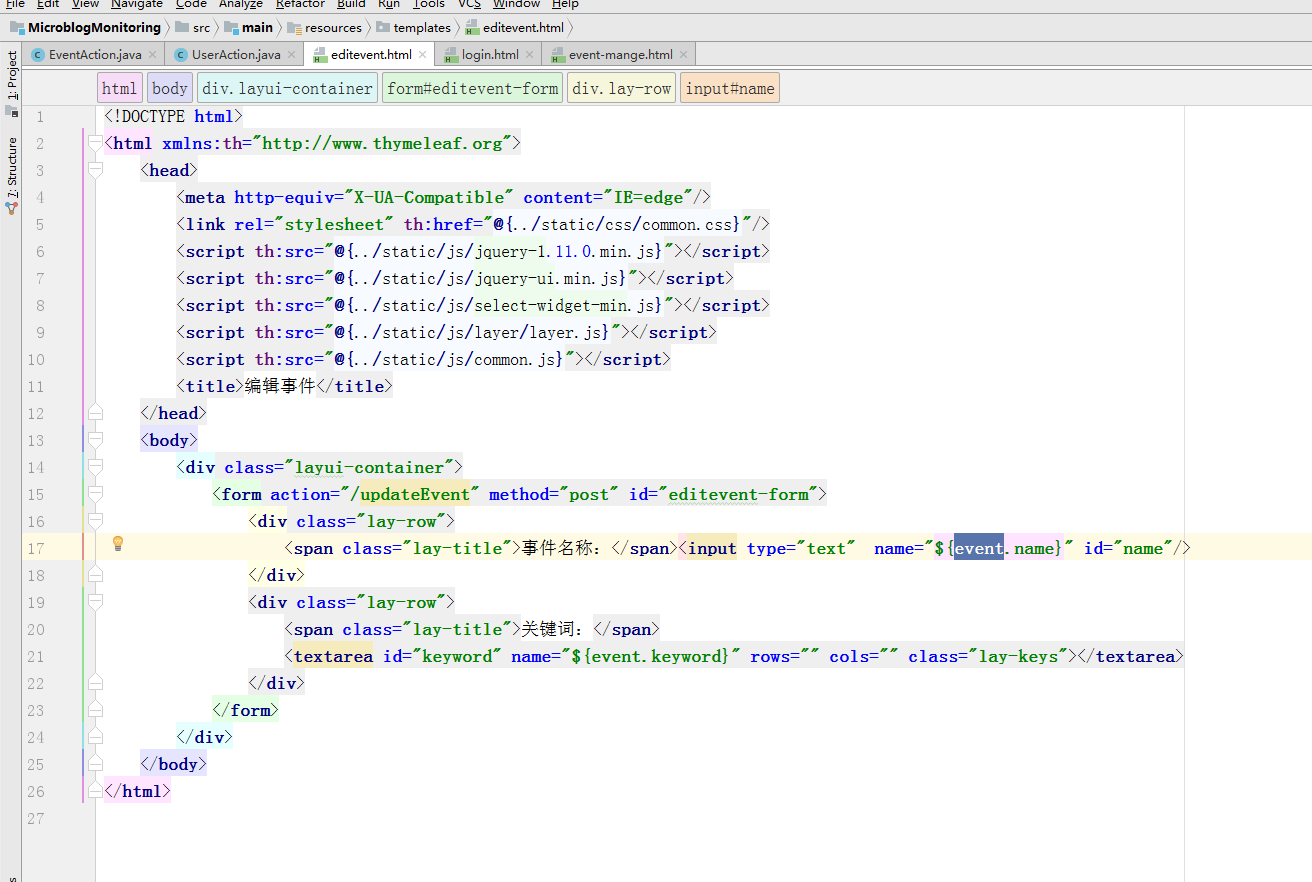1312x882 pixels.
Task: Click the Java class icon on the EventAction.java tab
Action: 38,55
